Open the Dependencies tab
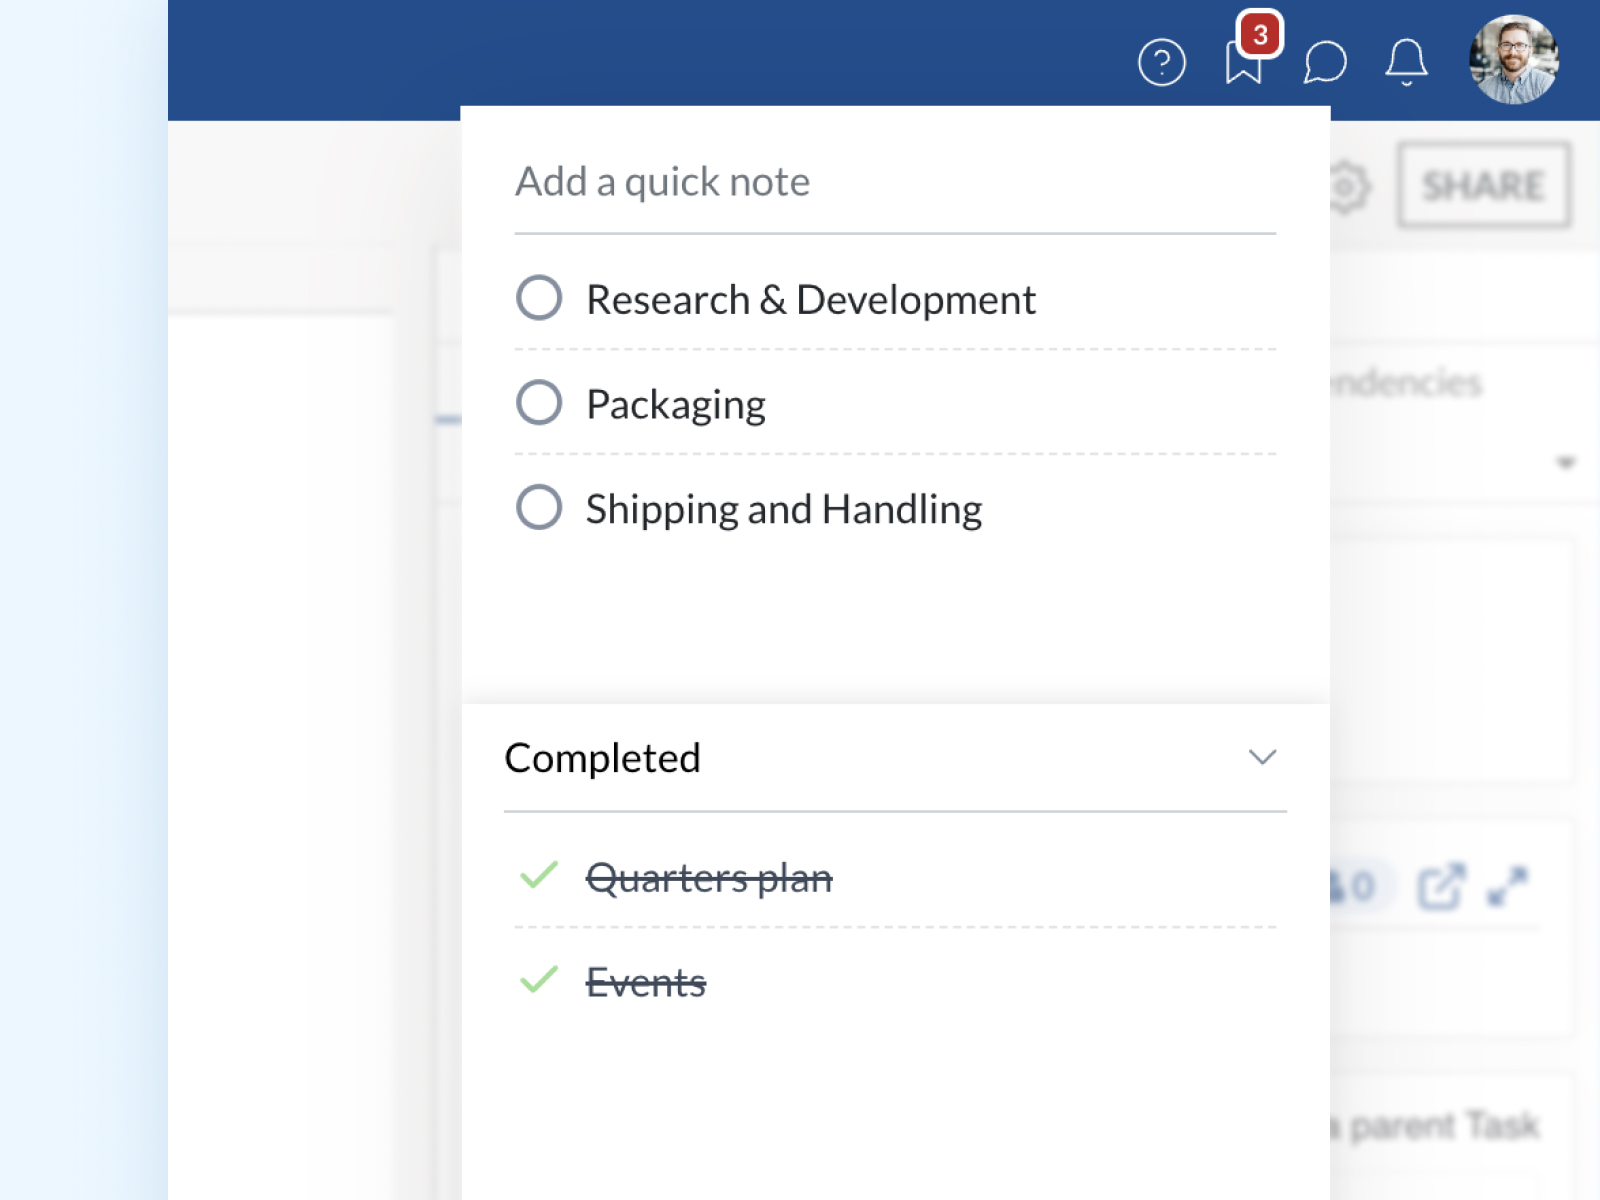 (x=1406, y=383)
